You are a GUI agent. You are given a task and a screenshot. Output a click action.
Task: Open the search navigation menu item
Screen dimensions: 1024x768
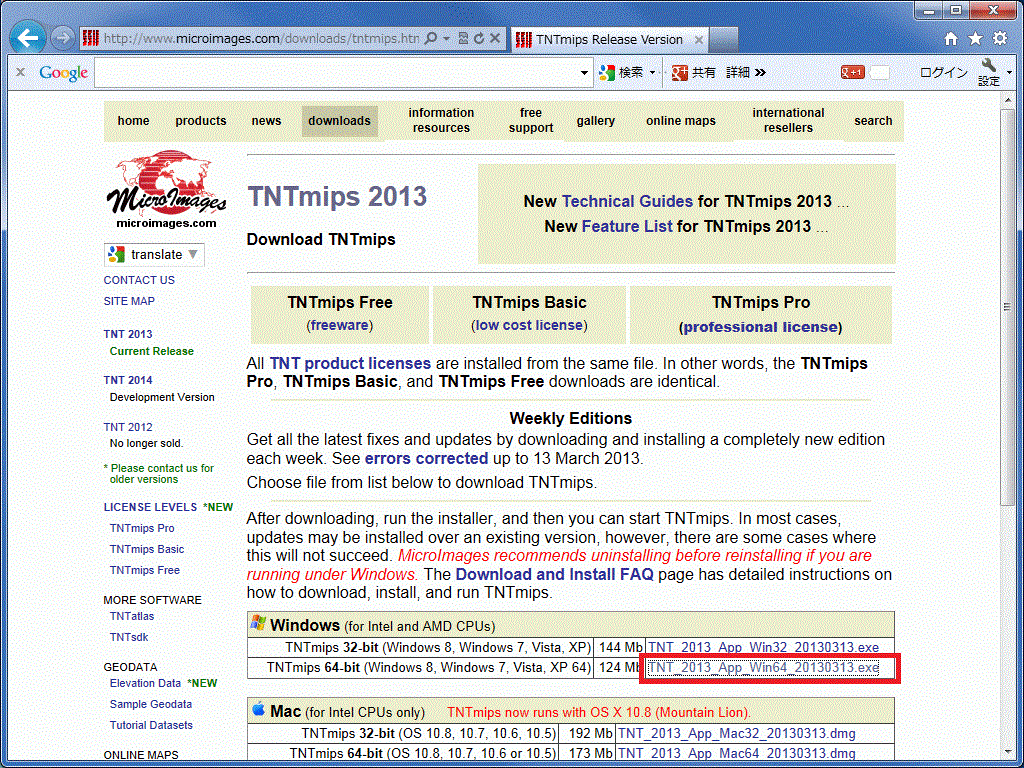tap(873, 121)
